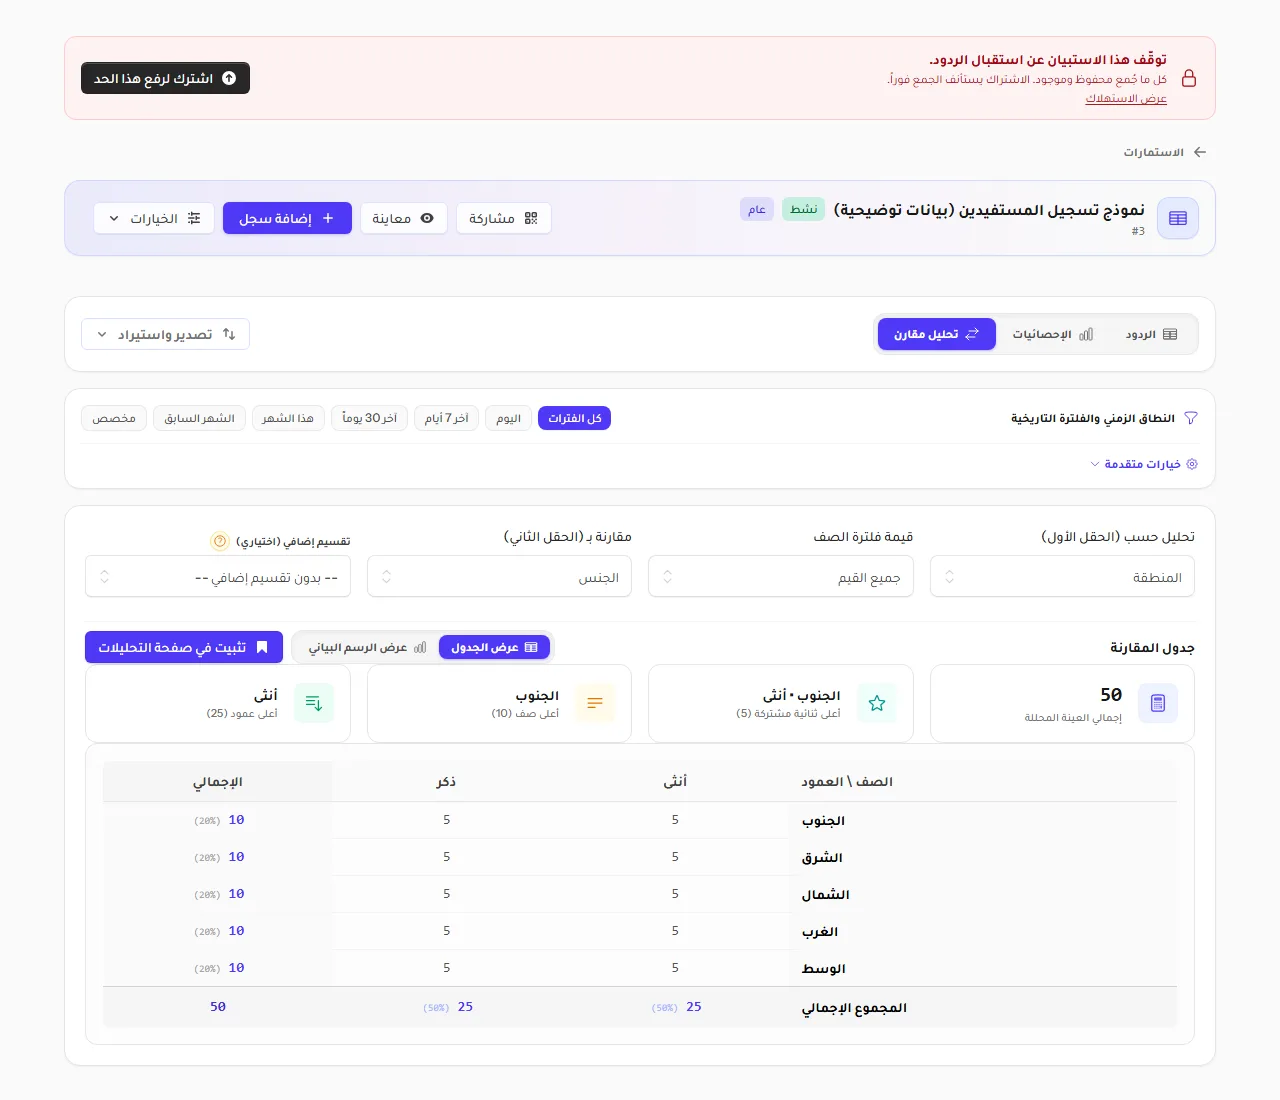The height and width of the screenshot is (1100, 1280).
Task: Open the الردود tab
Action: point(1151,334)
